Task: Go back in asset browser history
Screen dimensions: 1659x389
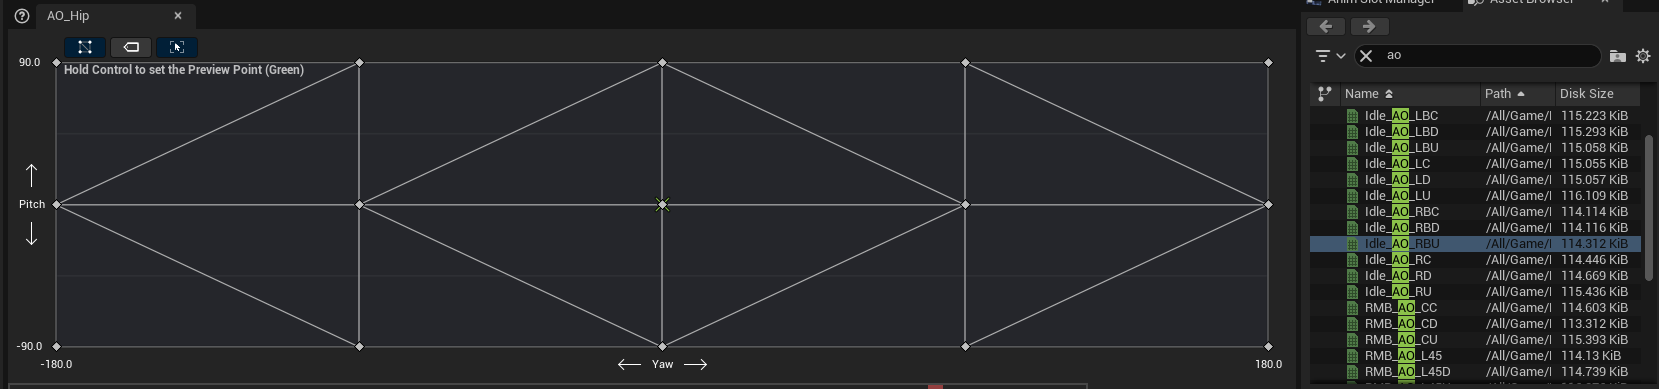Action: click(1326, 27)
